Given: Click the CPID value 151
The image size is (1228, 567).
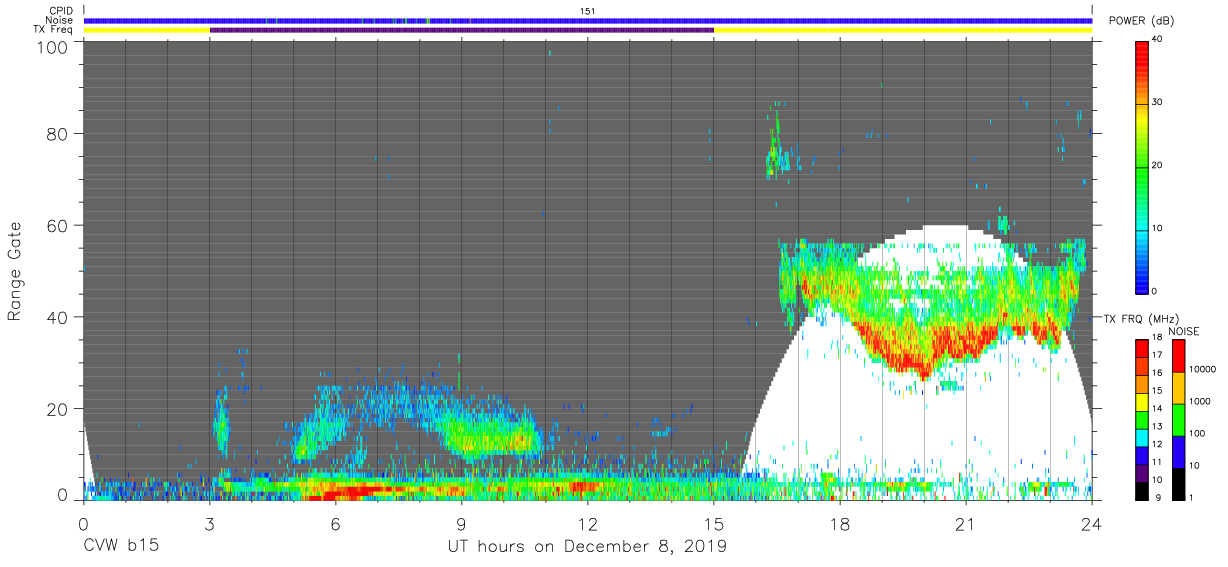Looking at the screenshot, I should [x=588, y=10].
